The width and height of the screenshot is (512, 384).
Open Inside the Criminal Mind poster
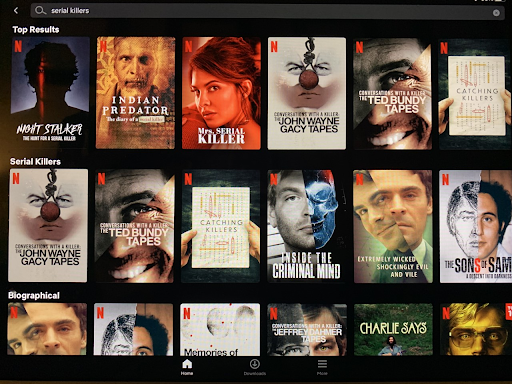pos(307,226)
